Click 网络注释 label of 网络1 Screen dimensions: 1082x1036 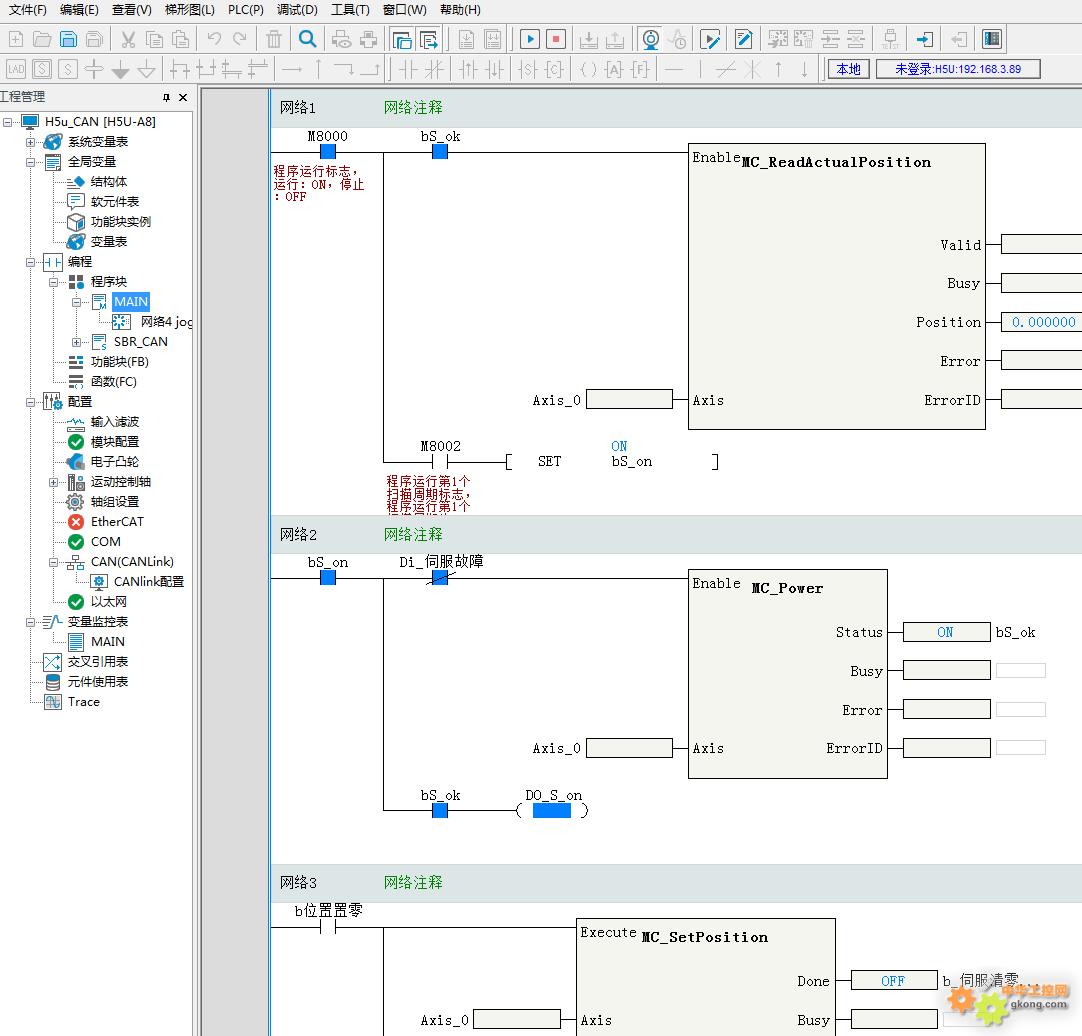tap(413, 107)
